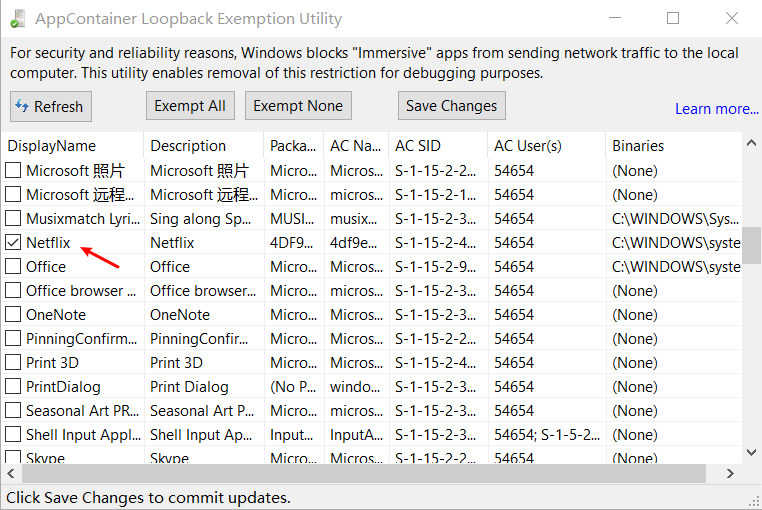
Task: Click the vertical scrollbar up arrow
Action: pos(751,143)
